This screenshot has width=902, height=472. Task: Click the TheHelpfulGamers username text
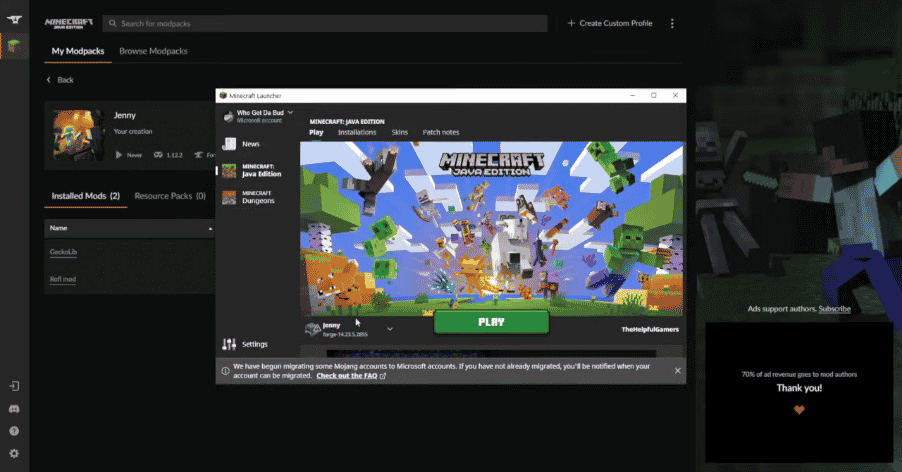[650, 329]
